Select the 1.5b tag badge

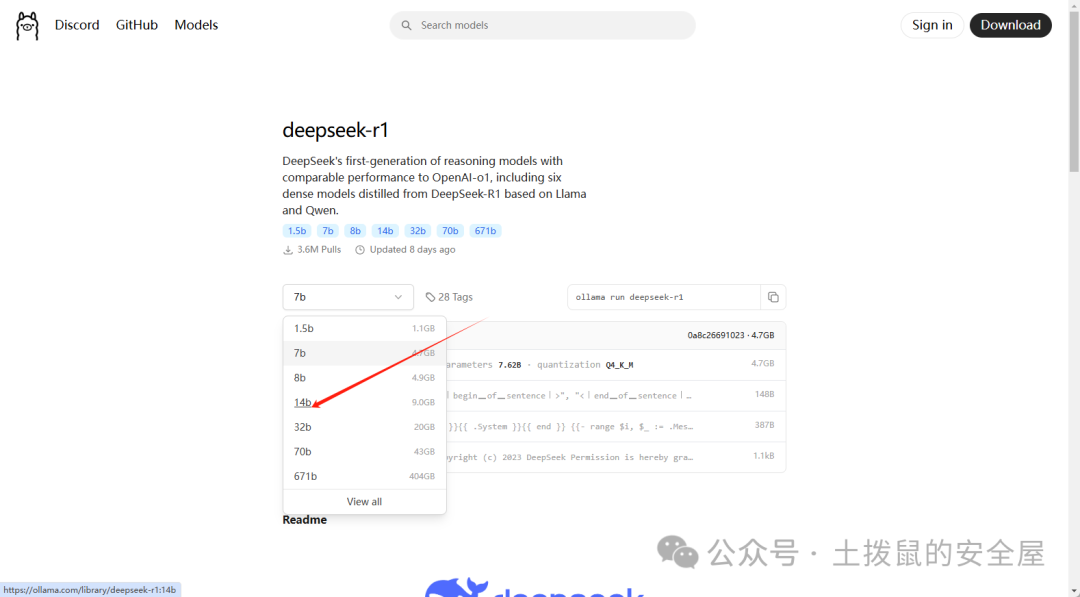click(297, 231)
